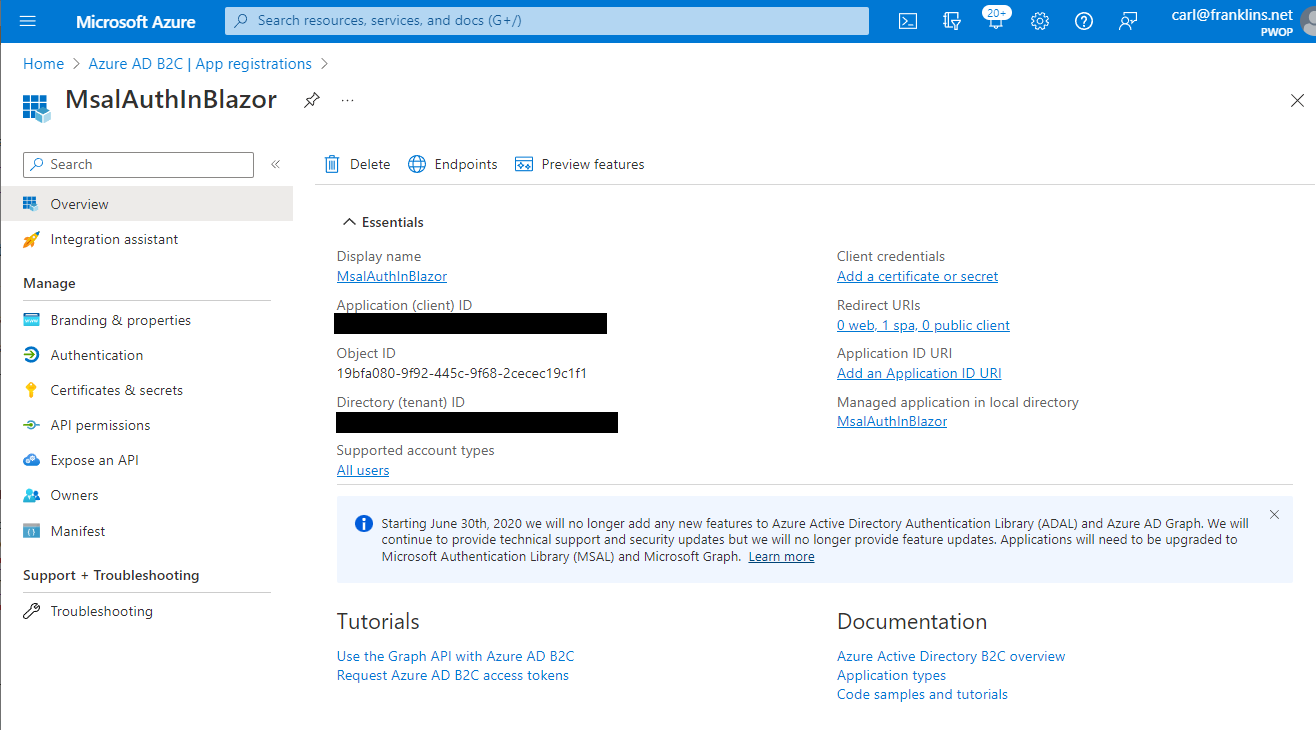This screenshot has width=1316, height=730.
Task: Click the Preview features icon
Action: point(524,164)
